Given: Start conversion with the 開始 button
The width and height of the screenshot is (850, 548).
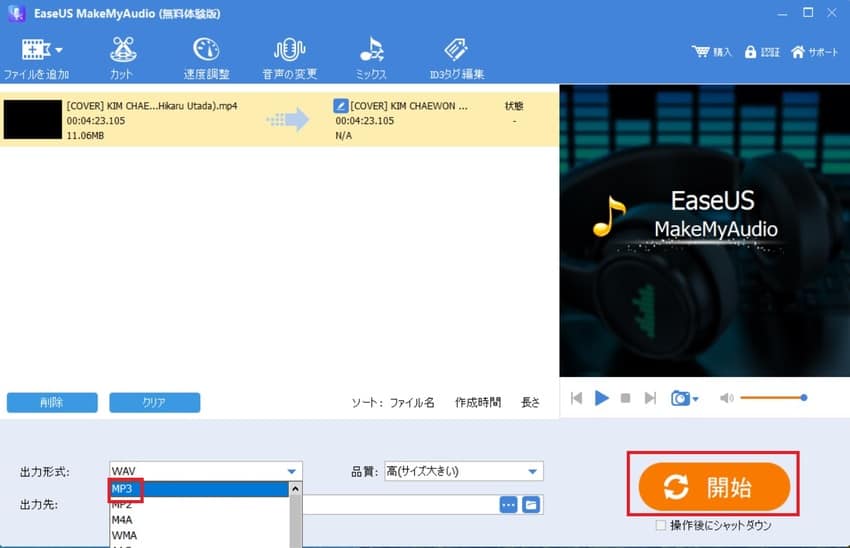Looking at the screenshot, I should pos(714,487).
